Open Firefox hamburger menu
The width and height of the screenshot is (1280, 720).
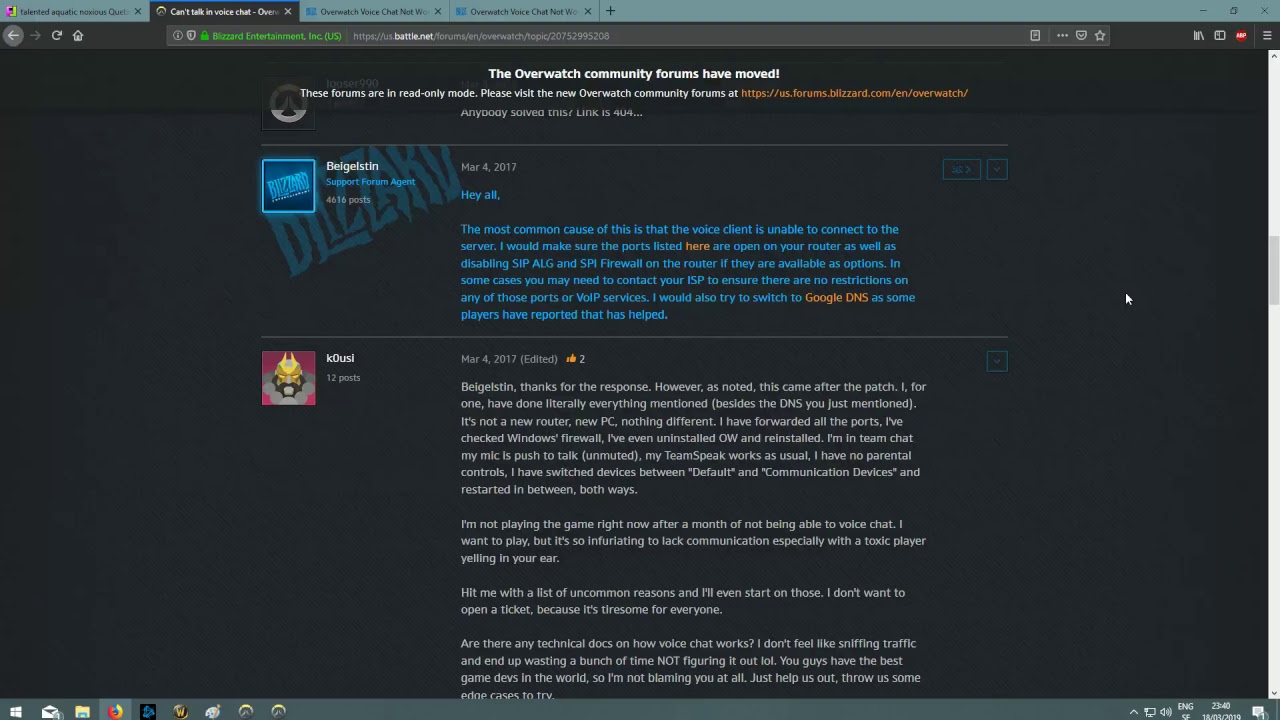point(1267,35)
